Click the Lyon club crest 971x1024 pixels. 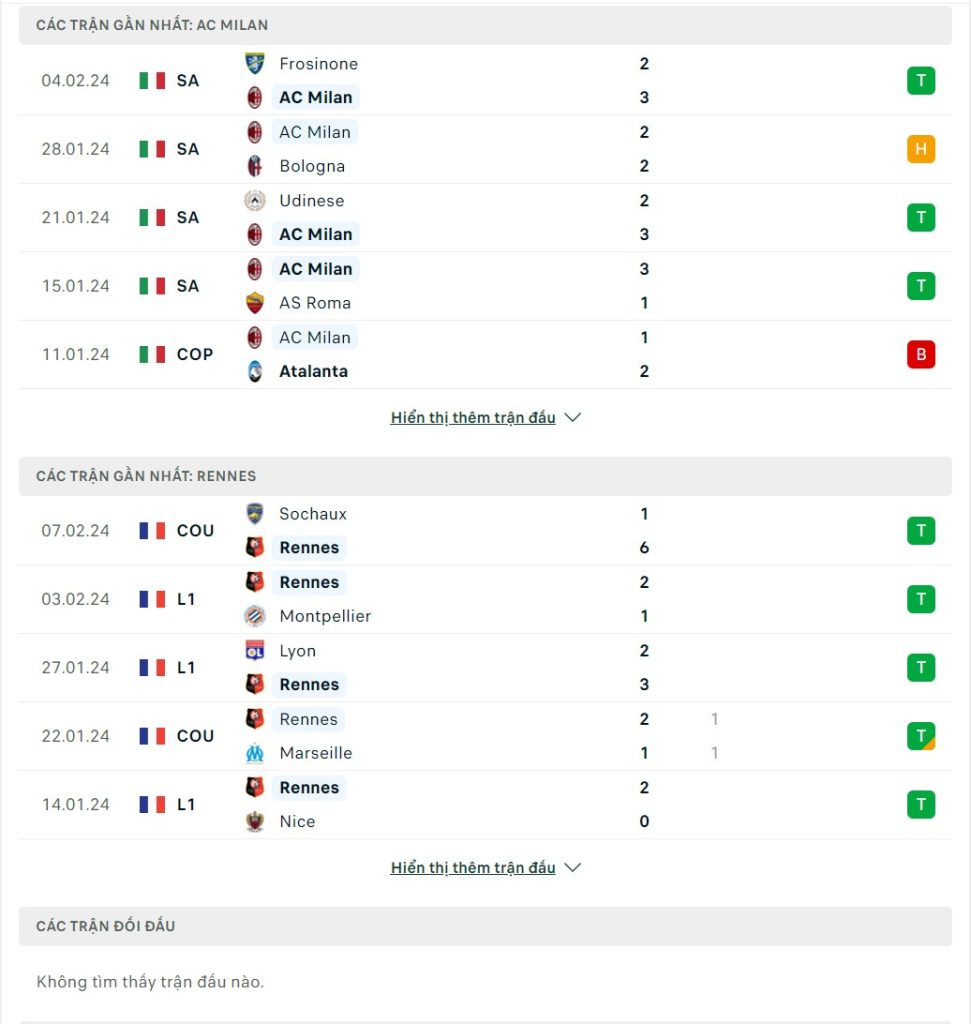255,650
